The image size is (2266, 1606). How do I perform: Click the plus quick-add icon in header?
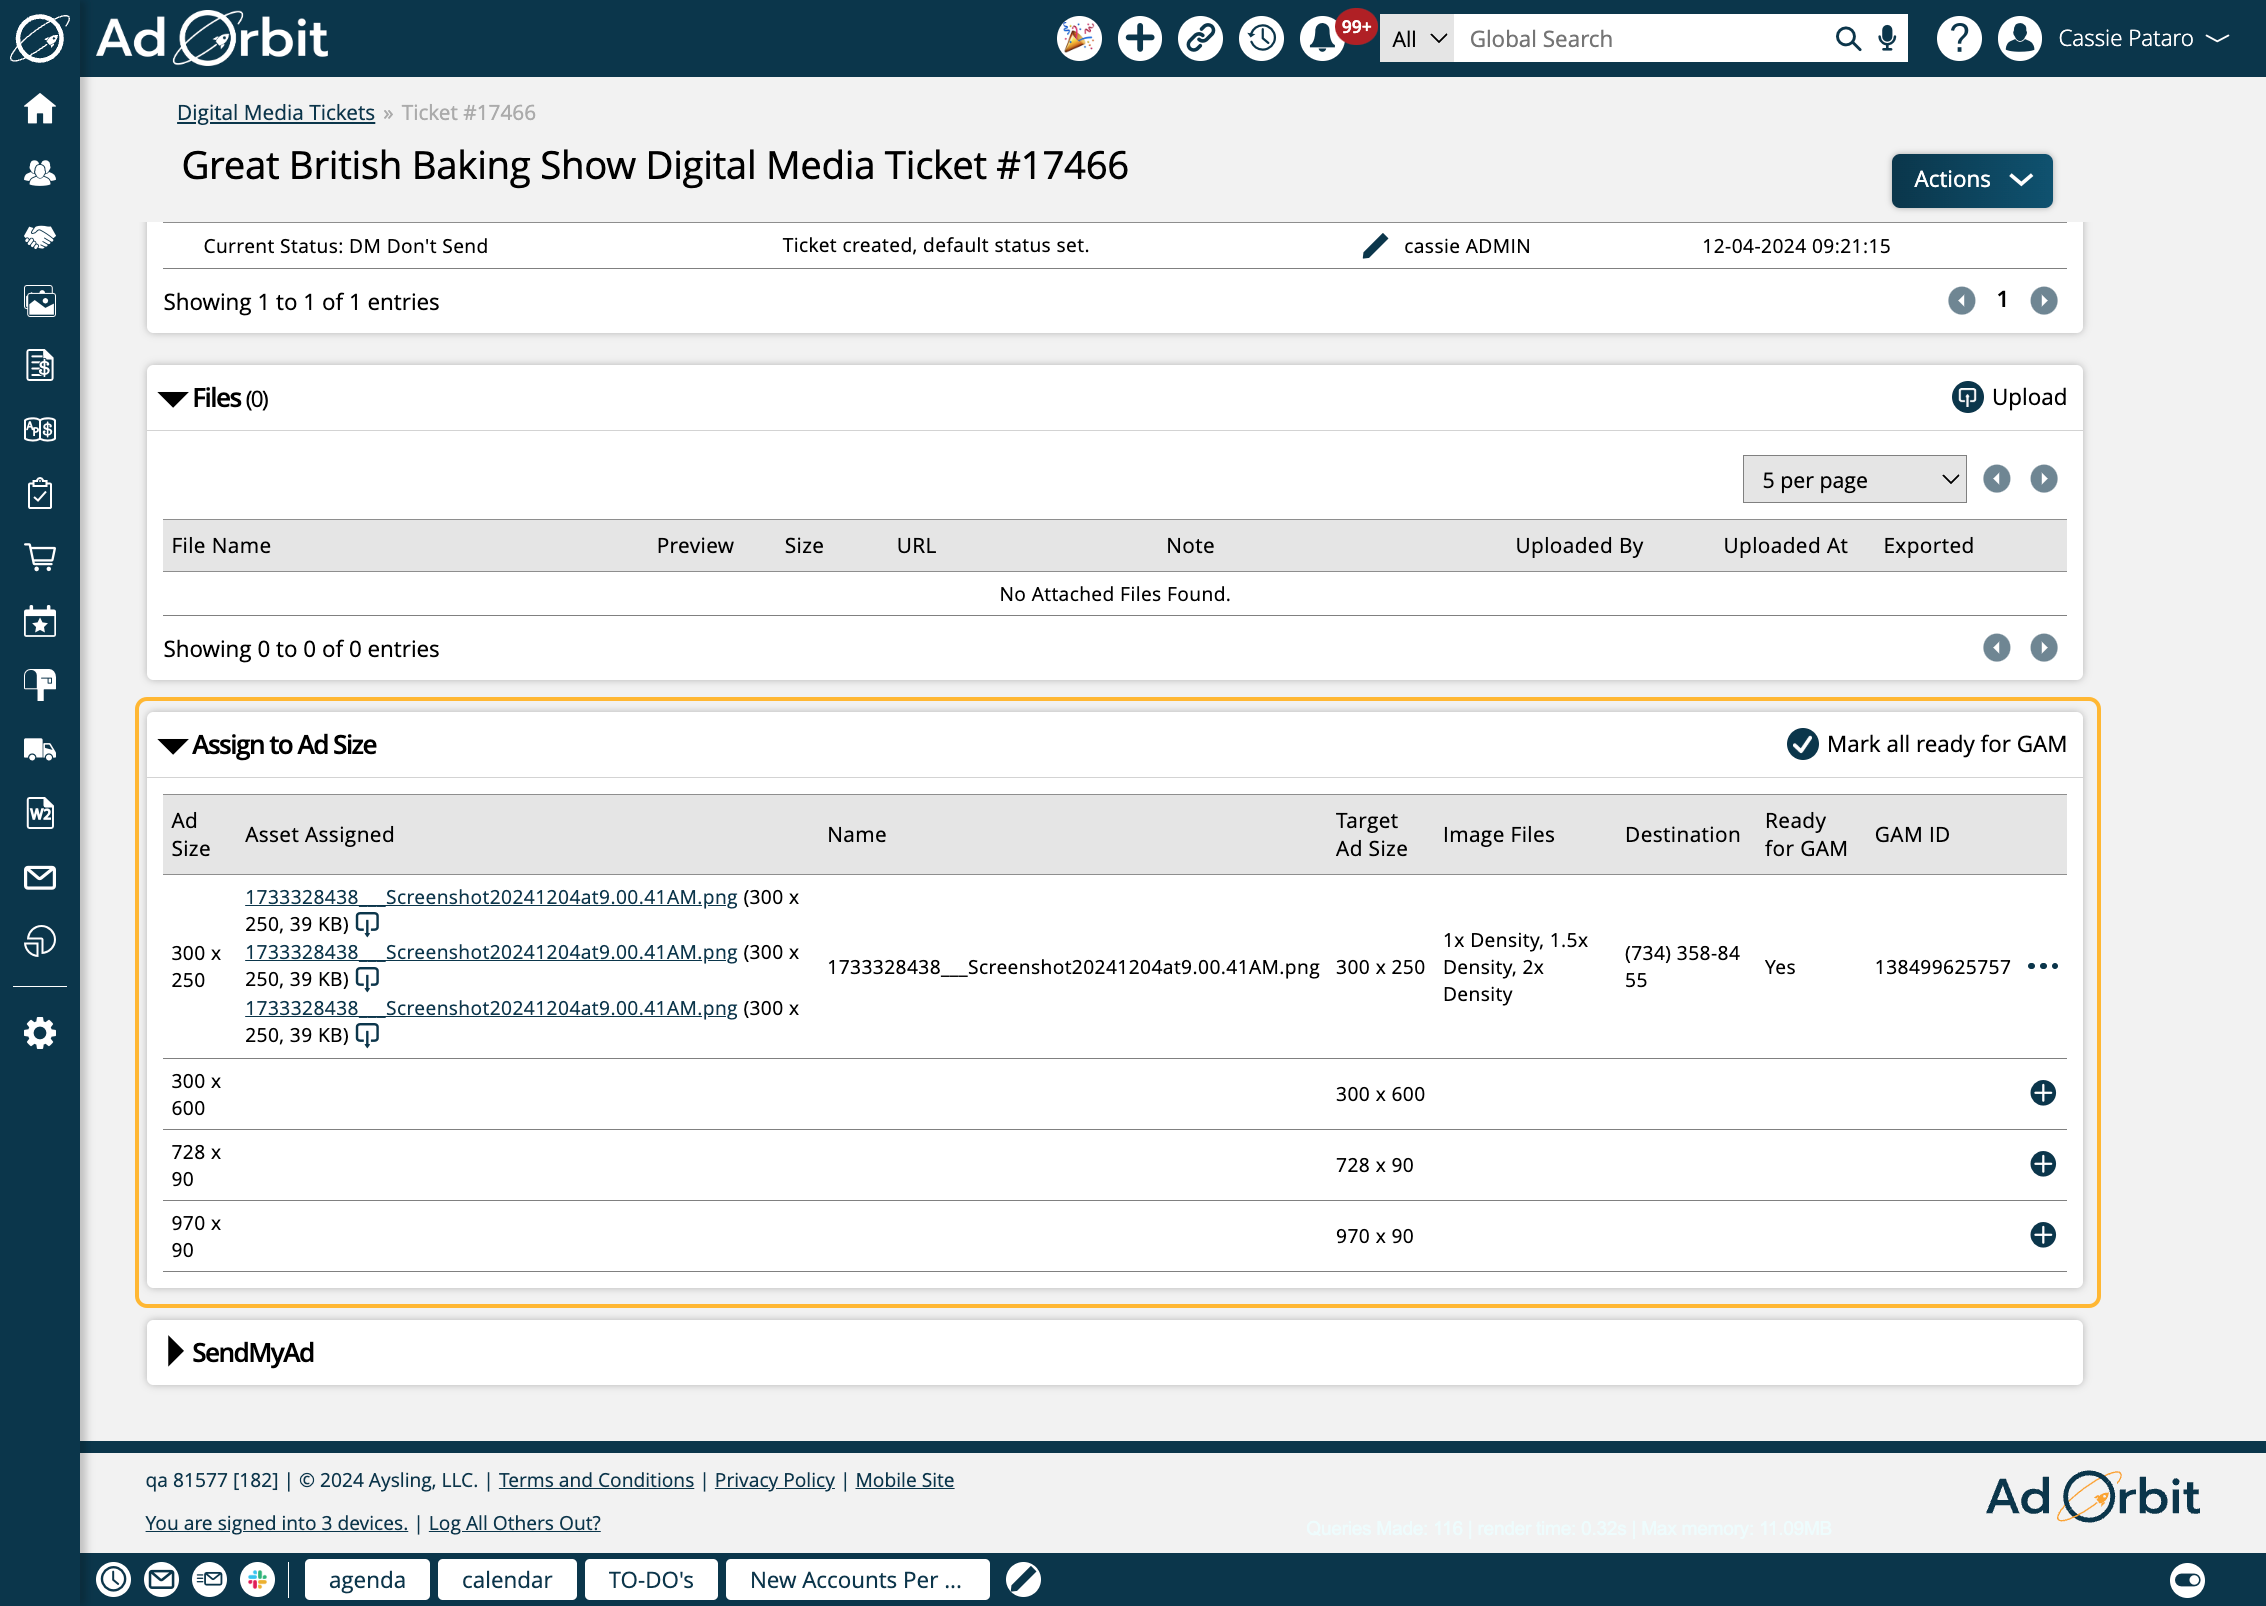1140,39
